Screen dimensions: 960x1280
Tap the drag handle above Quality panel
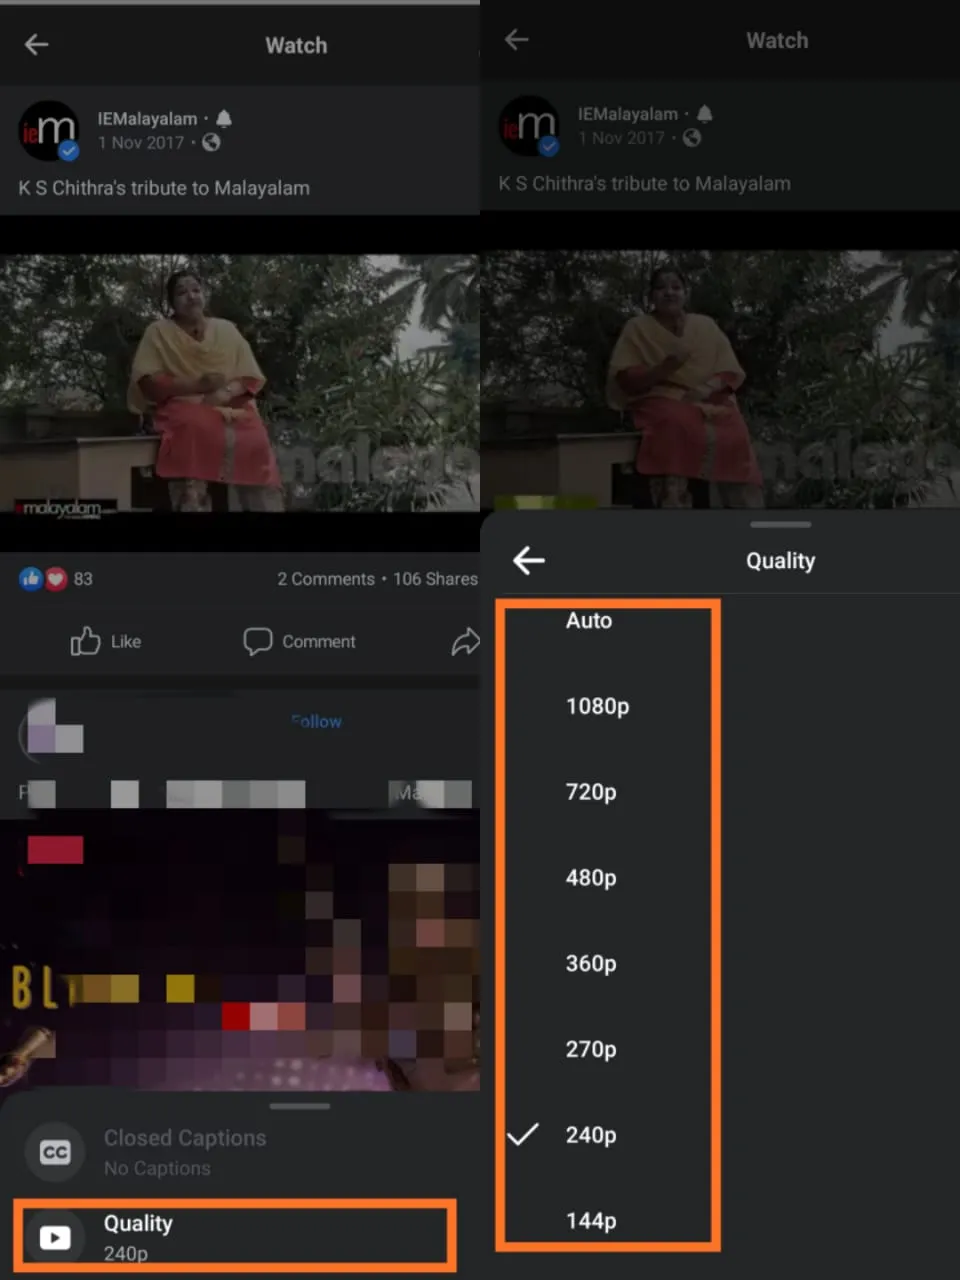point(780,524)
